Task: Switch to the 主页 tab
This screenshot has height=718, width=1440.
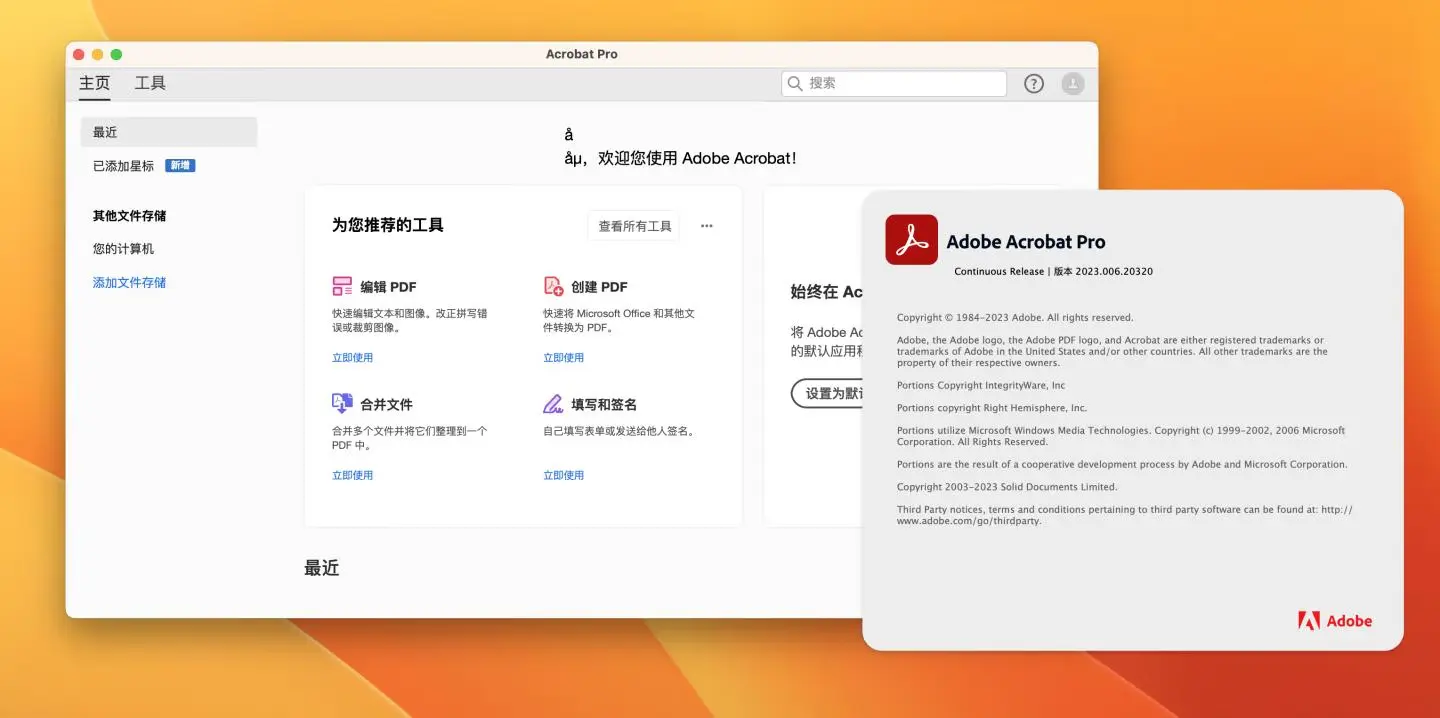Action: [x=95, y=83]
